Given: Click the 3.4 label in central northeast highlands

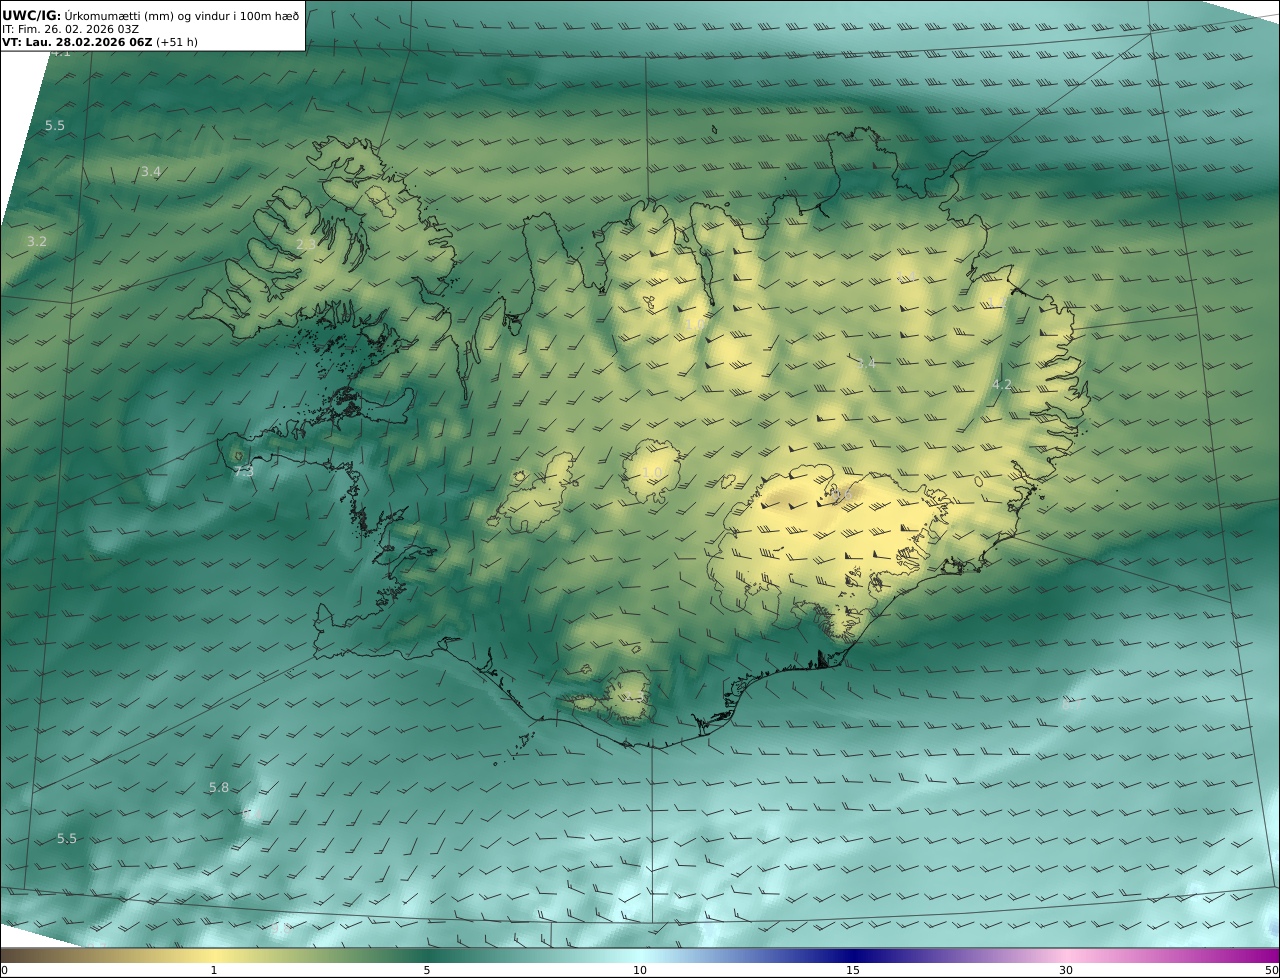Looking at the screenshot, I should 865,363.
